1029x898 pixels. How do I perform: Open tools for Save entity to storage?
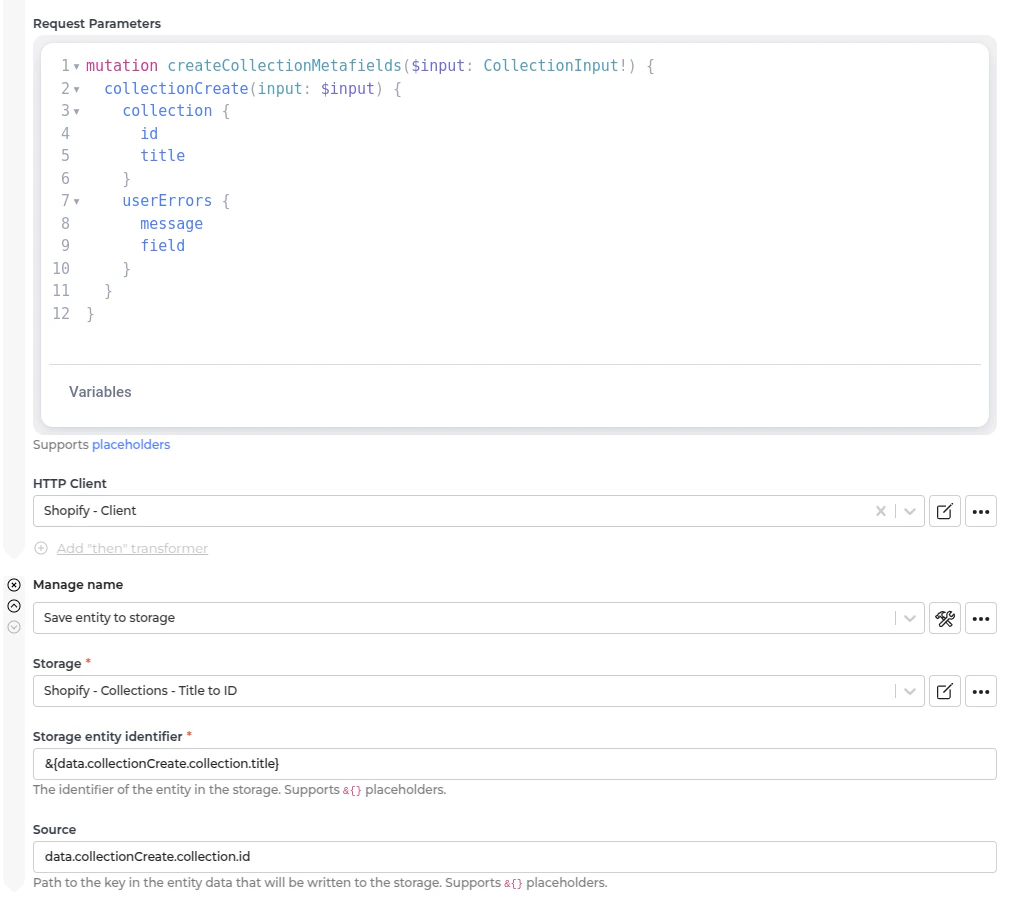point(945,618)
